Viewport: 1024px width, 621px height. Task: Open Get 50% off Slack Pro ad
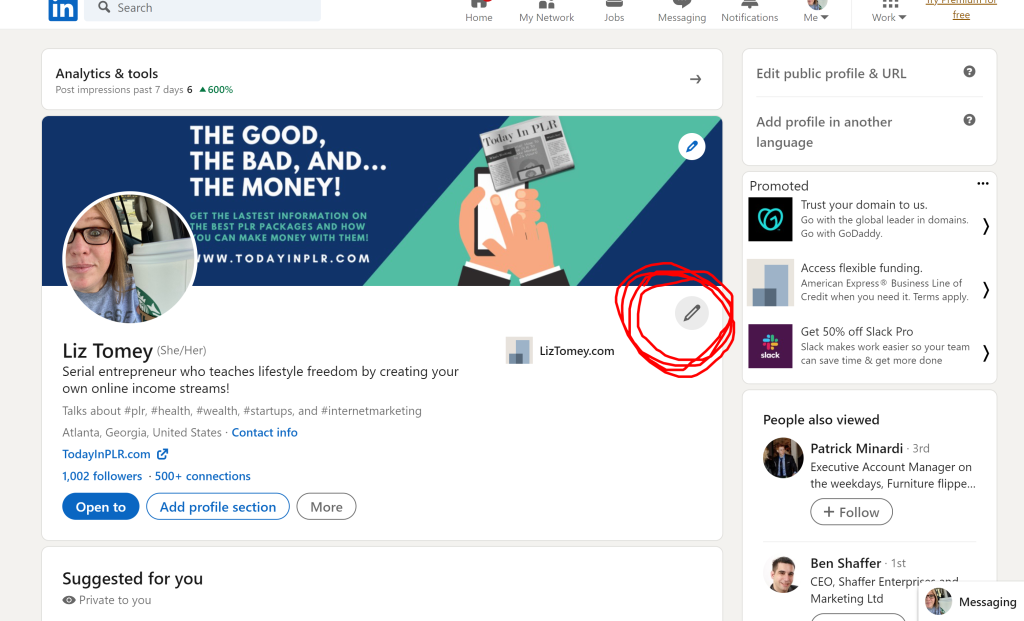coord(857,332)
